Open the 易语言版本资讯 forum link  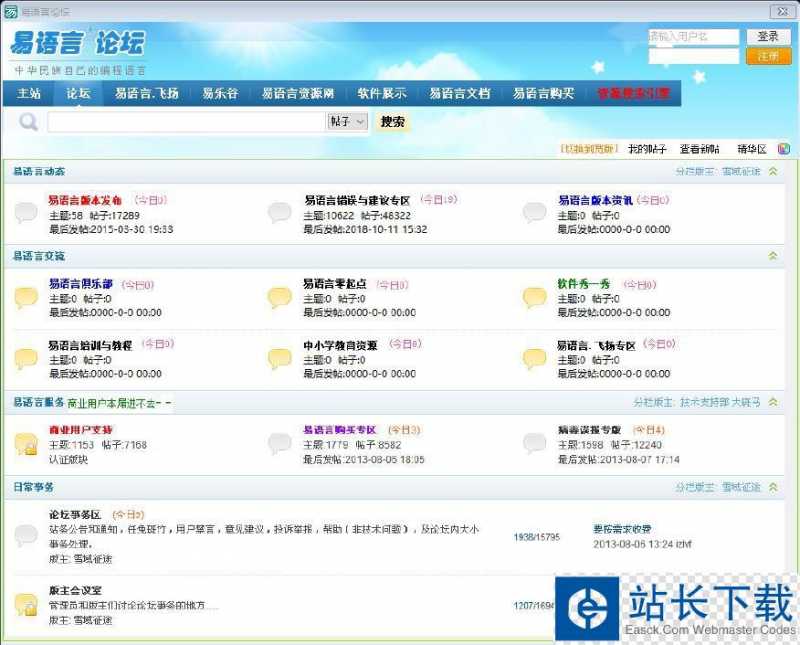[595, 200]
